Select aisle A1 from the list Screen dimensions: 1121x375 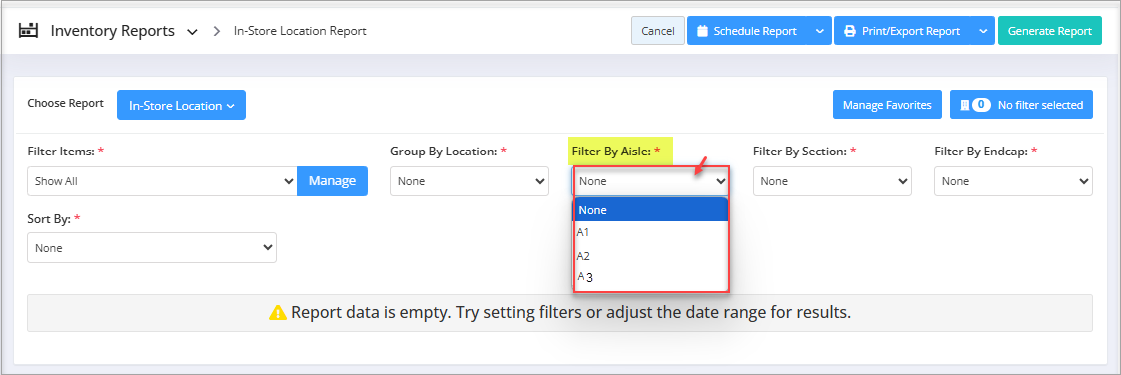(651, 233)
